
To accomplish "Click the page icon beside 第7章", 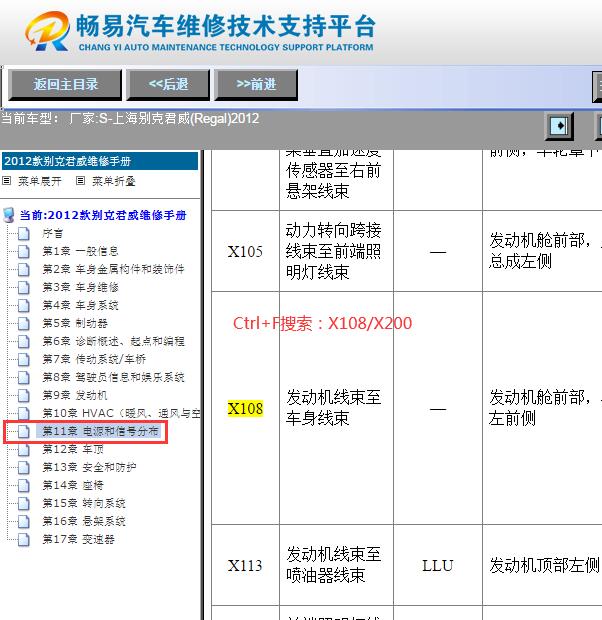I will pyautogui.click(x=24, y=359).
